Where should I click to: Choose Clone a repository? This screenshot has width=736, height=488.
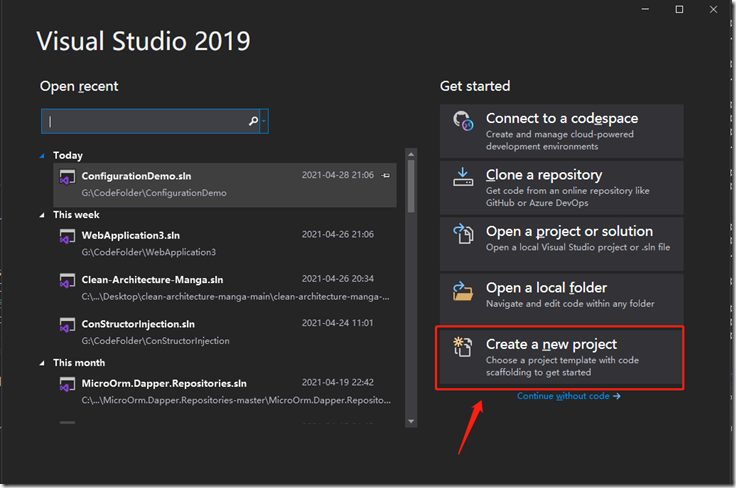pos(561,187)
